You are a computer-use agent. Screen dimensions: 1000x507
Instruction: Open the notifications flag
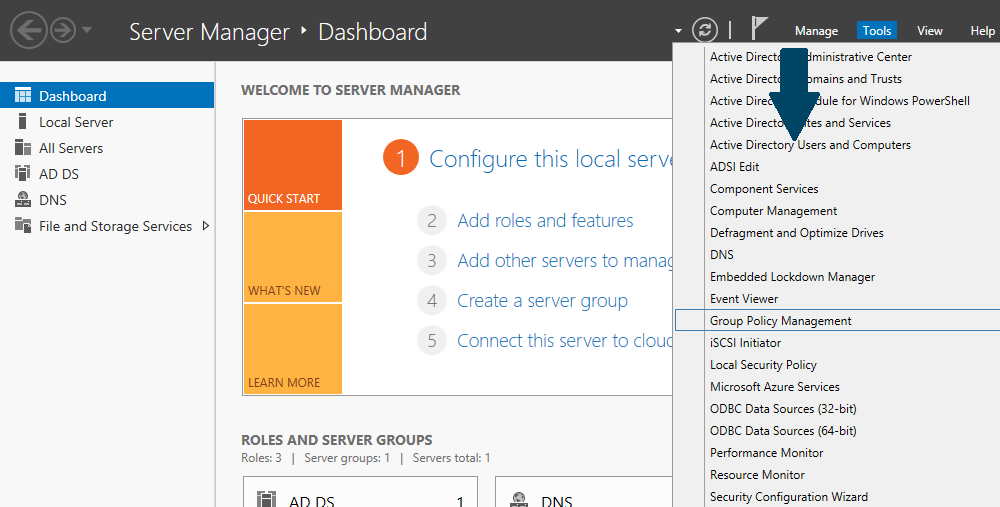click(x=759, y=29)
